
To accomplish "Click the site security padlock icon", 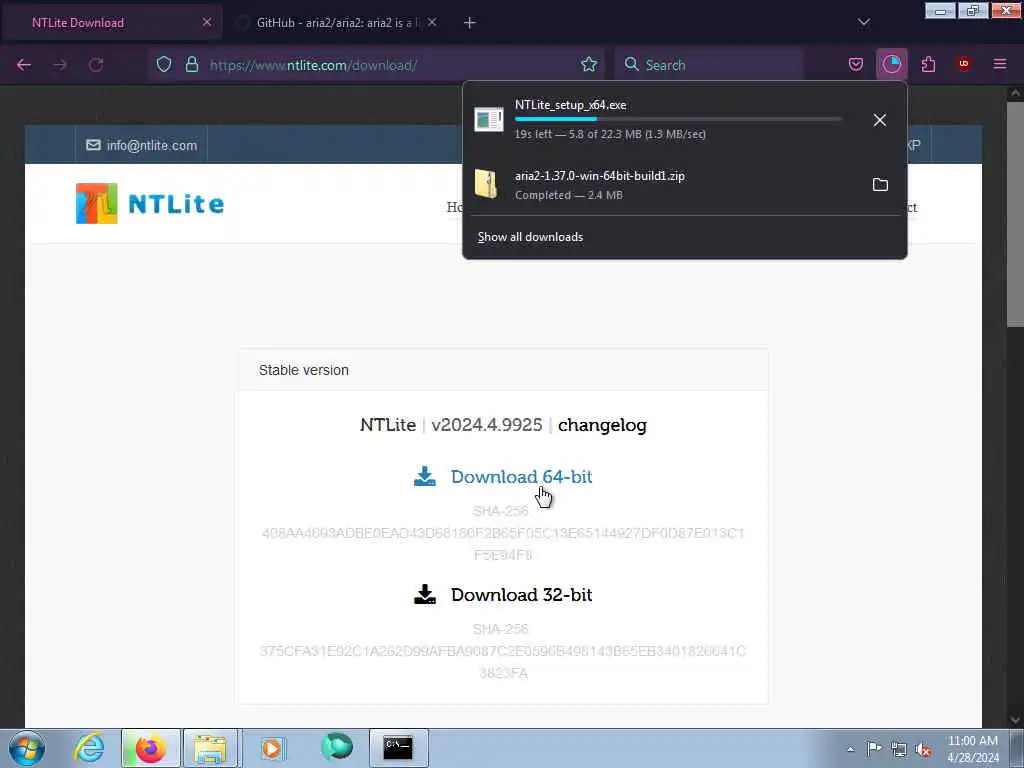I will coord(191,64).
